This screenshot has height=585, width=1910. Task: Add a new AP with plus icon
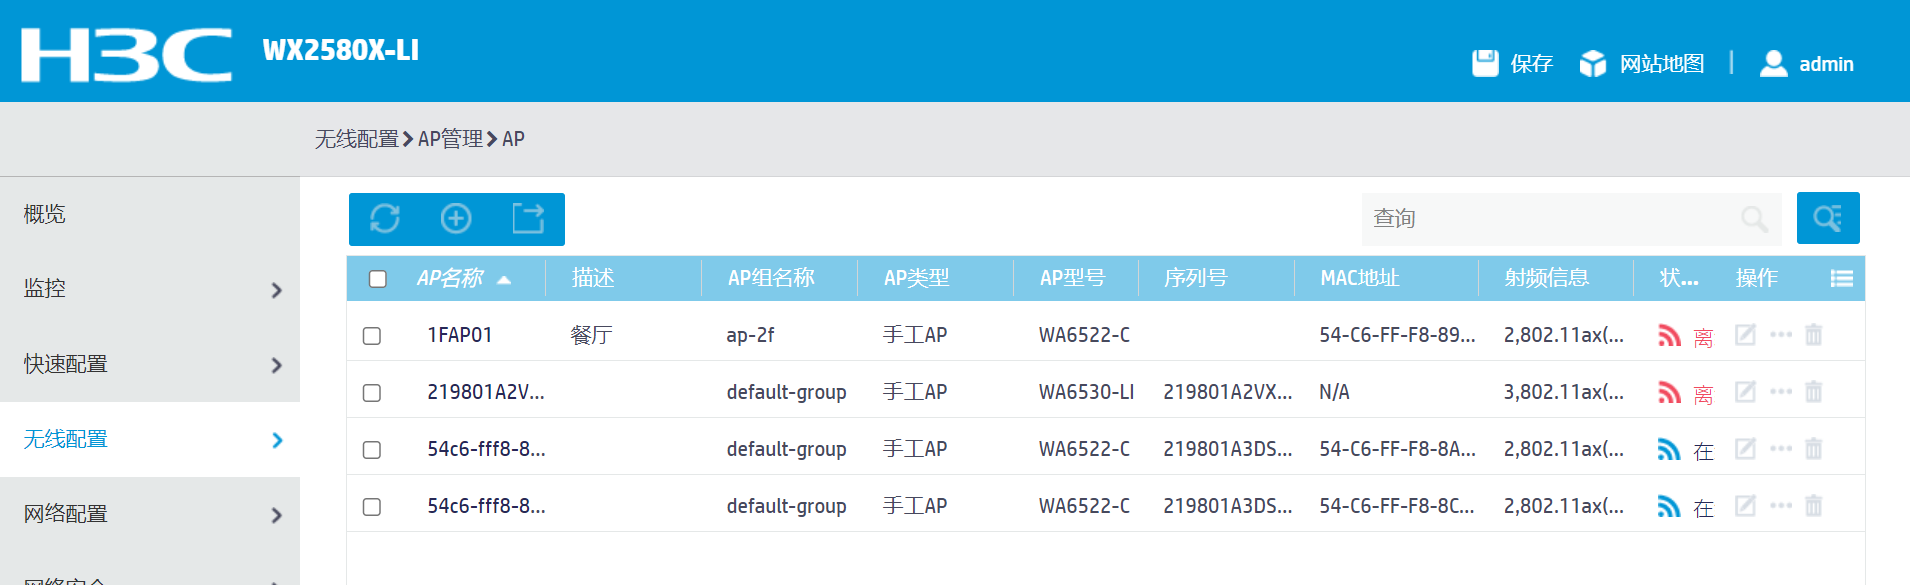point(456,218)
